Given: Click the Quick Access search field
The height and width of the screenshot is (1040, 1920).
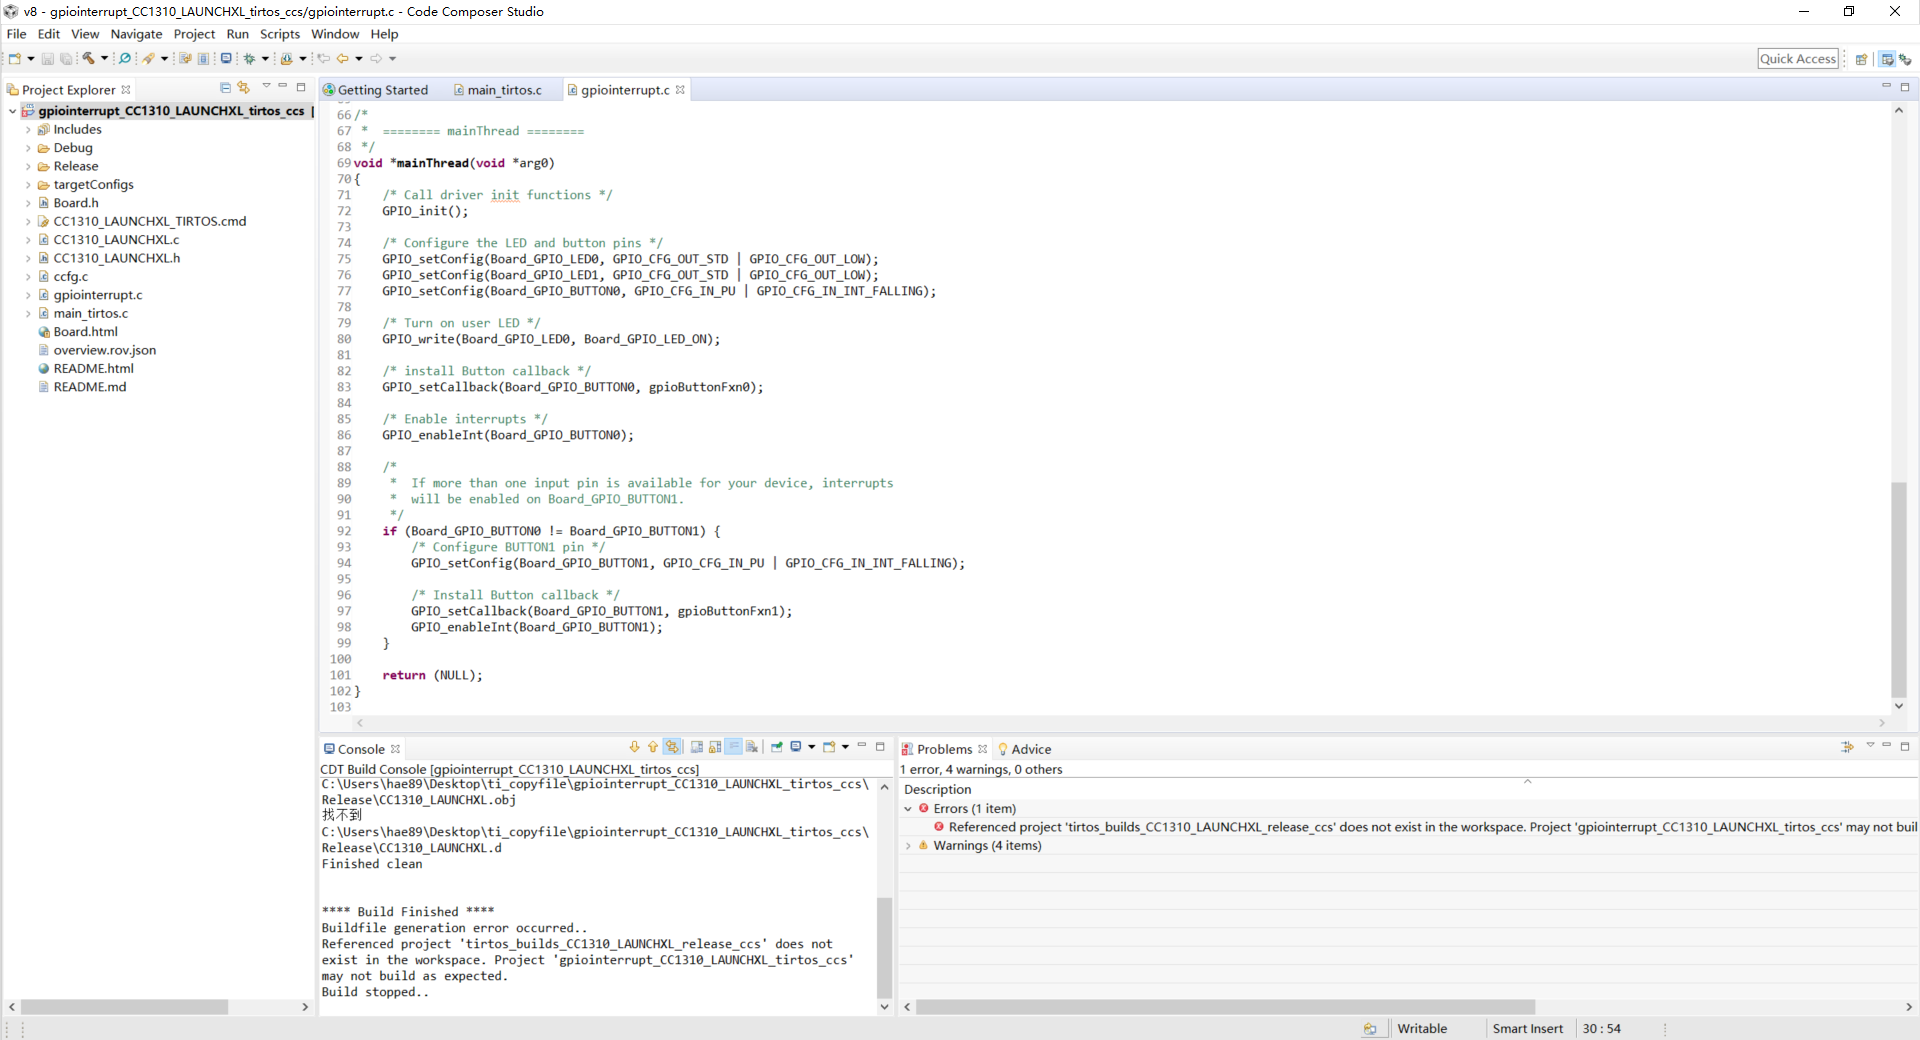Looking at the screenshot, I should click(x=1797, y=59).
